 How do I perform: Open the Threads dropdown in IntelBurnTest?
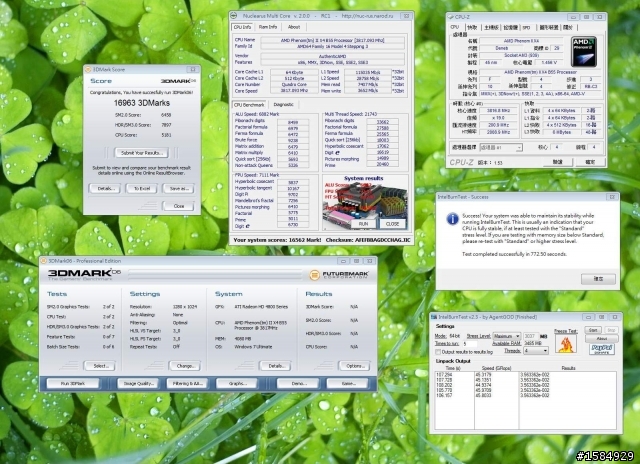click(x=536, y=351)
